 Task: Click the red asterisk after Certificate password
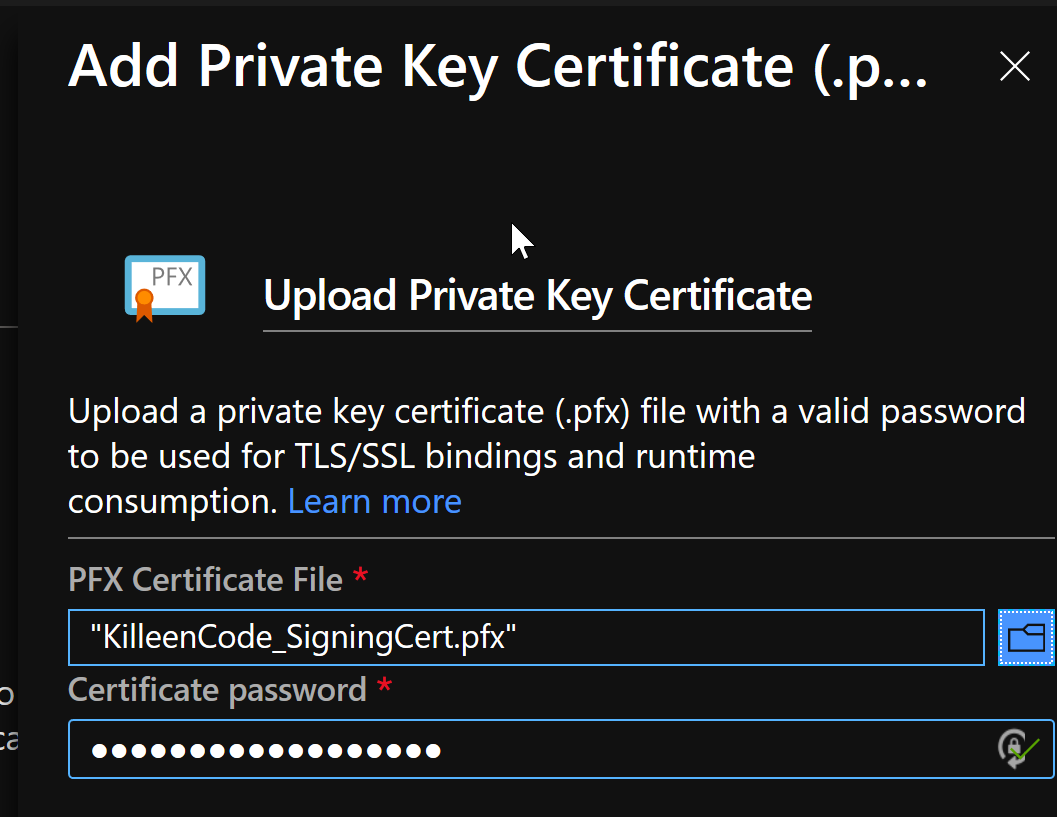pyautogui.click(x=383, y=689)
